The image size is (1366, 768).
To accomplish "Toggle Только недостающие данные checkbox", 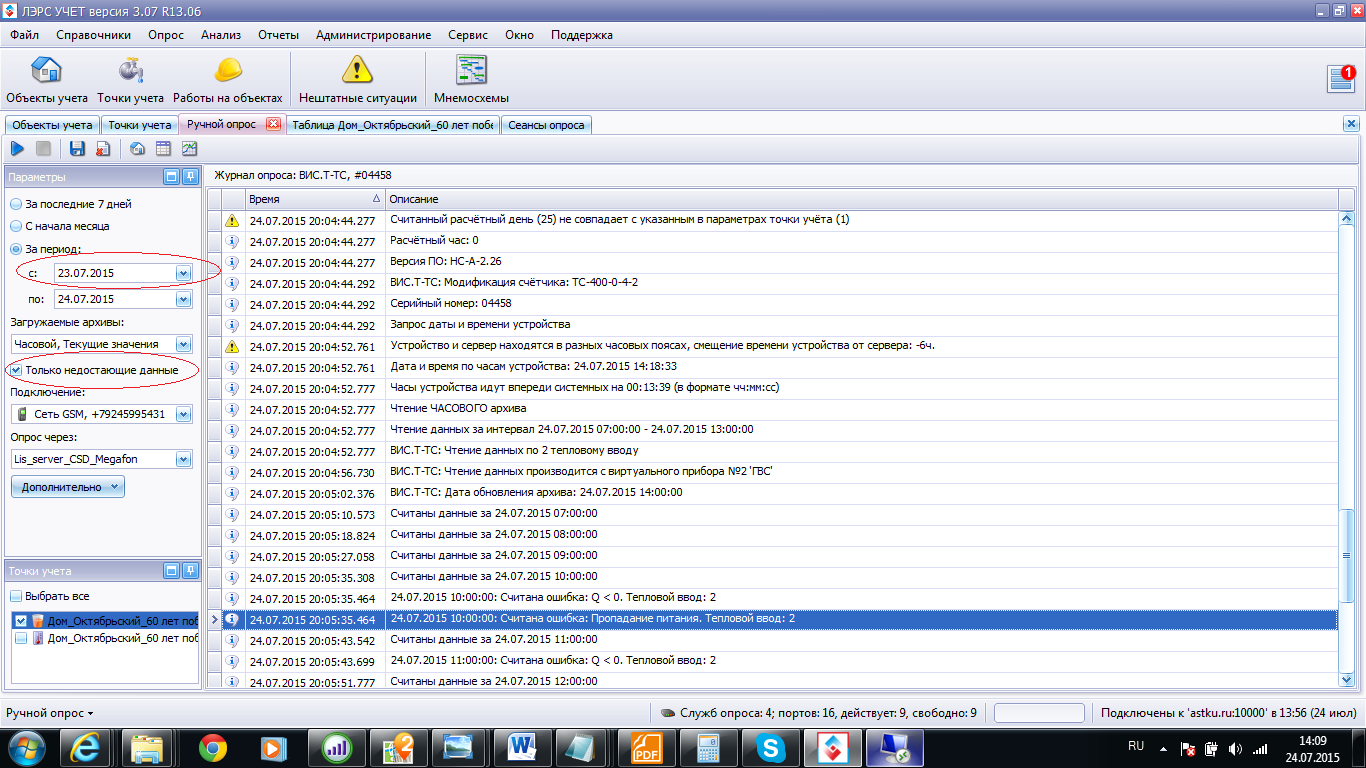I will coord(16,370).
